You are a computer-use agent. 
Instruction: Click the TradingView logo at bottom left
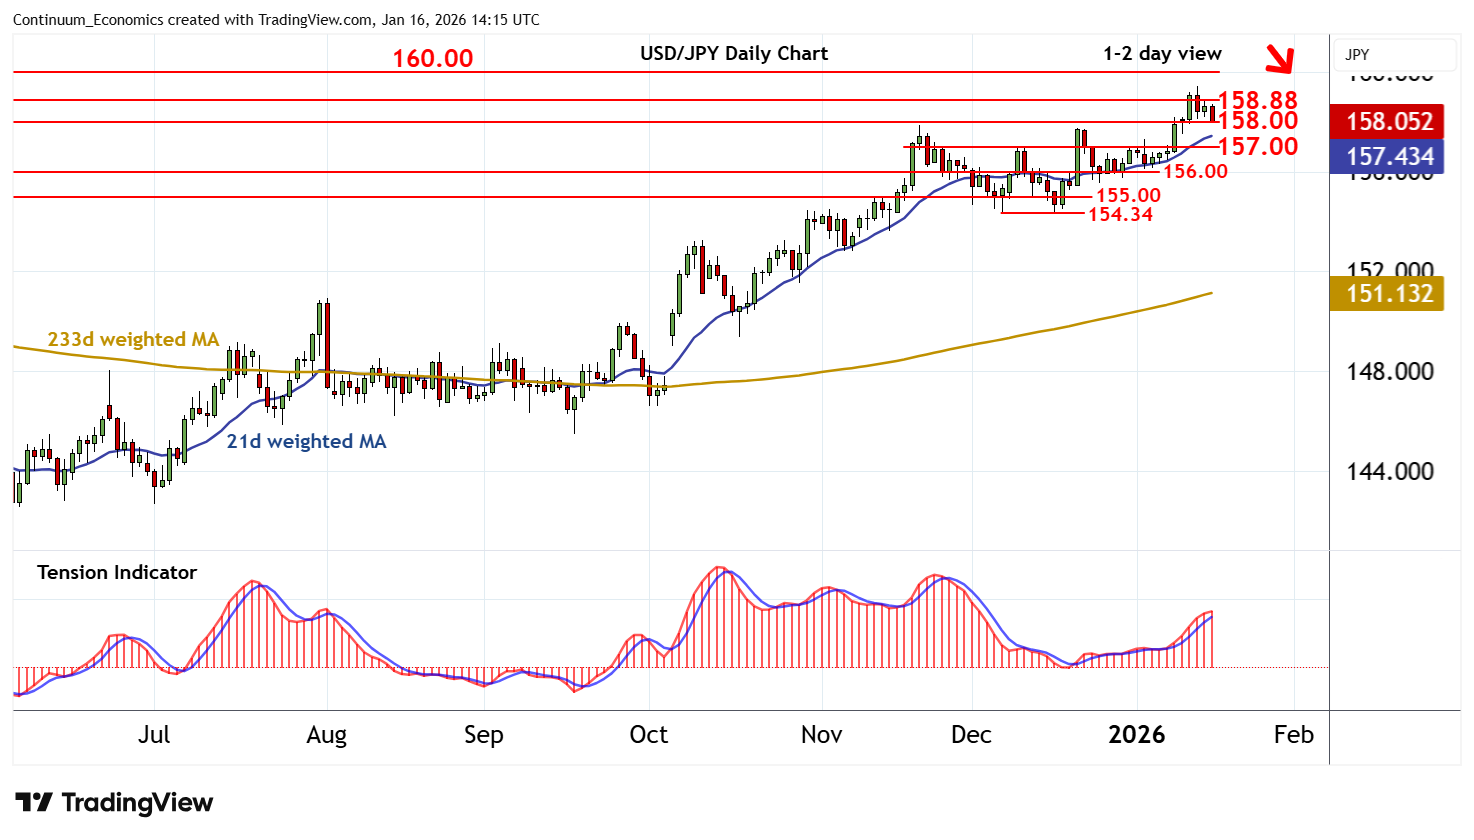(x=114, y=803)
